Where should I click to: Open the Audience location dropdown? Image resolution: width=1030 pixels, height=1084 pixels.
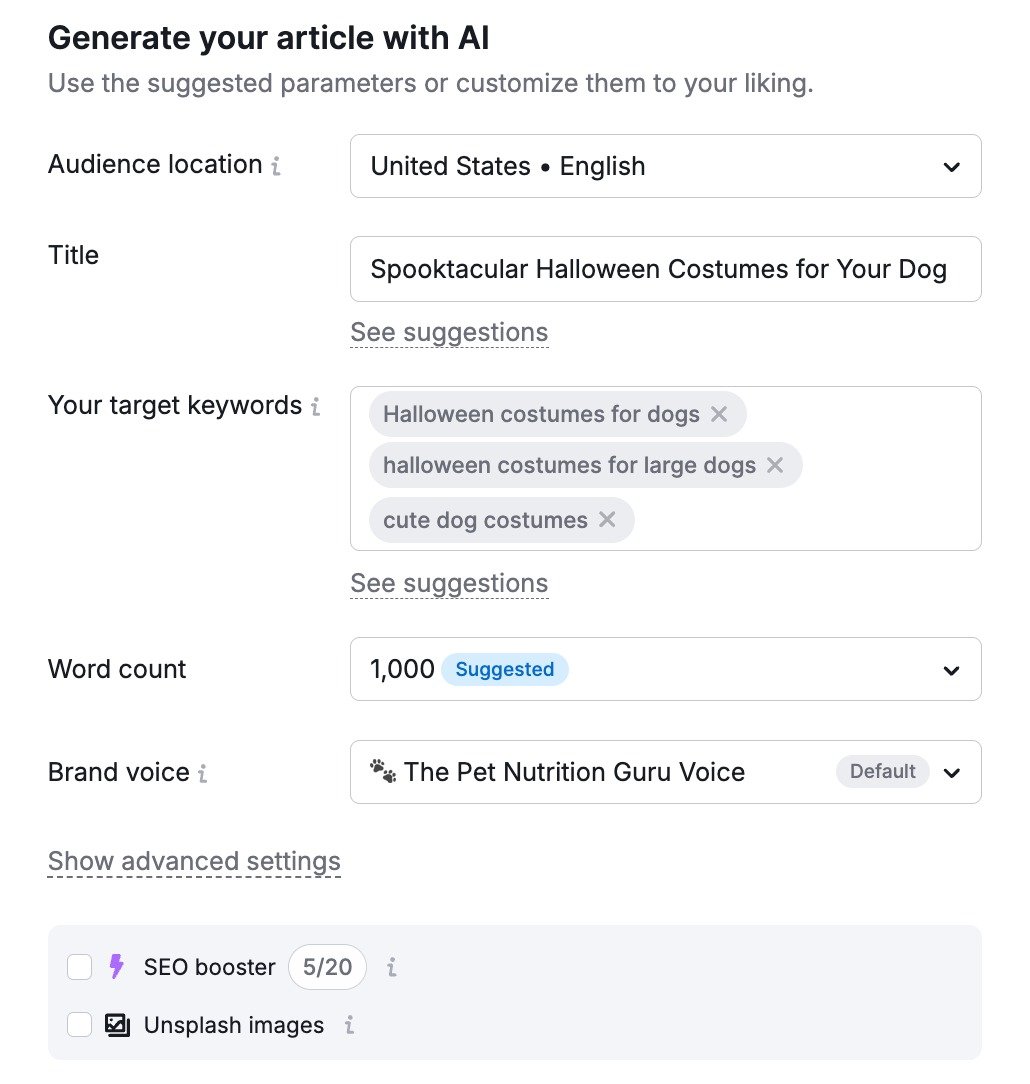[x=951, y=166]
